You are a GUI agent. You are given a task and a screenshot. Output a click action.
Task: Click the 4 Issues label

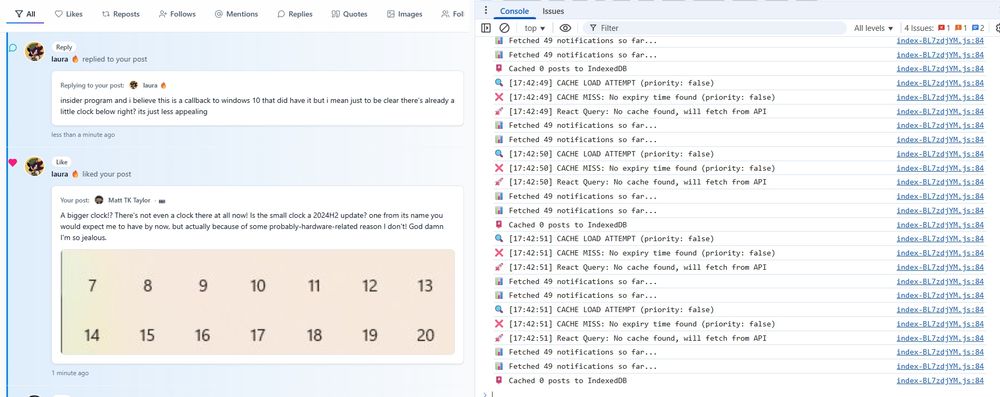tap(919, 28)
